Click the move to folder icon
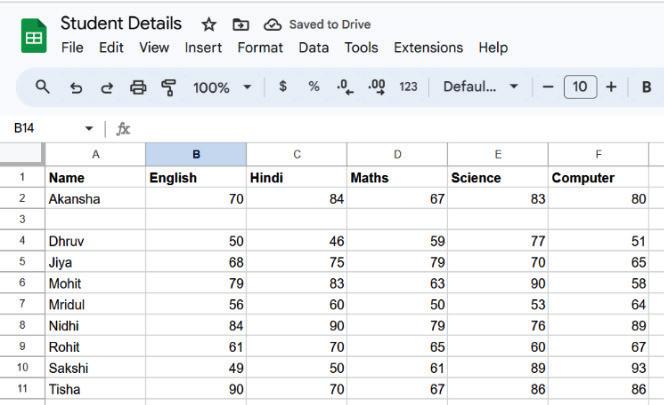The width and height of the screenshot is (664, 405). coord(240,24)
